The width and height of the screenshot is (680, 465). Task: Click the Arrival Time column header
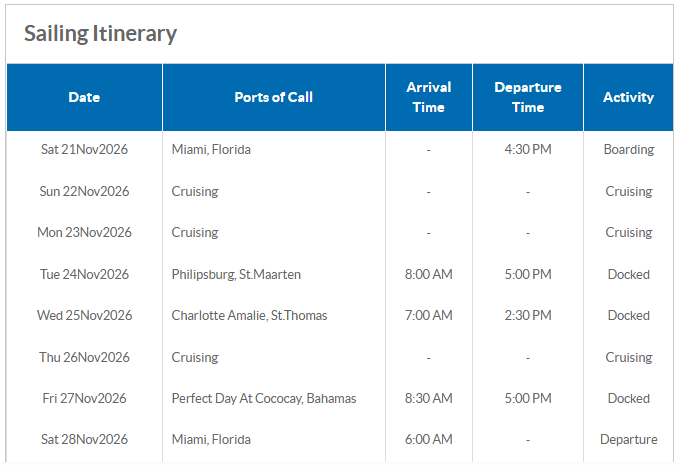click(428, 97)
